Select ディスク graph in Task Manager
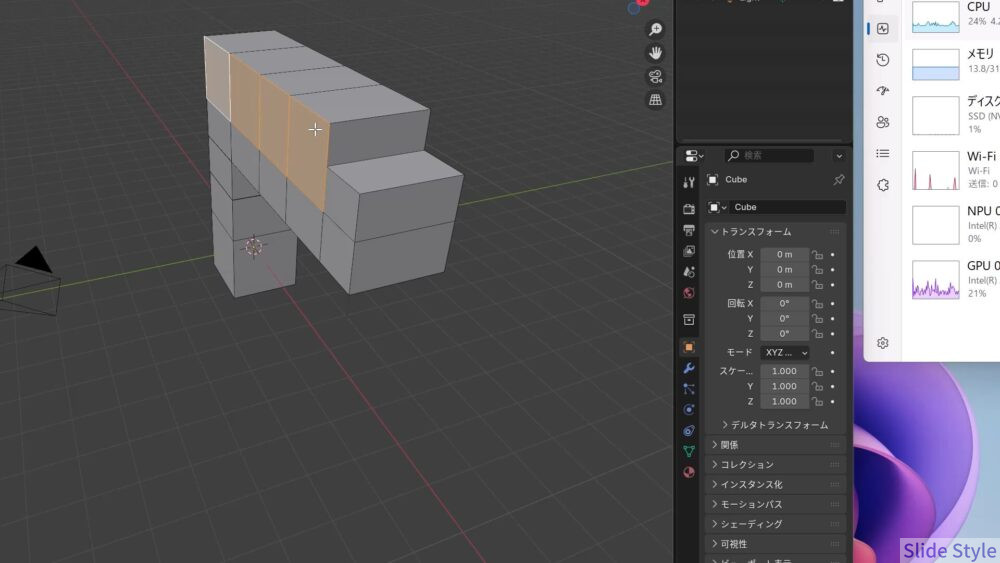The height and width of the screenshot is (563, 1000). (x=936, y=115)
